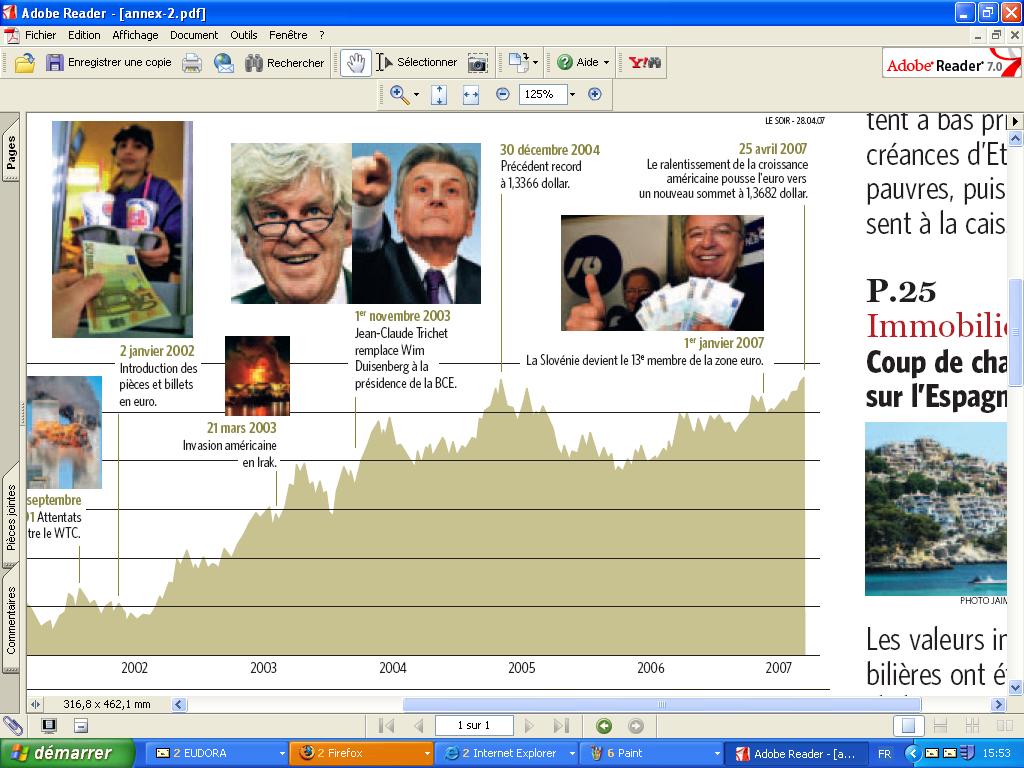Image resolution: width=1024 pixels, height=768 pixels.
Task: Click the Email globe icon
Action: (x=223, y=63)
